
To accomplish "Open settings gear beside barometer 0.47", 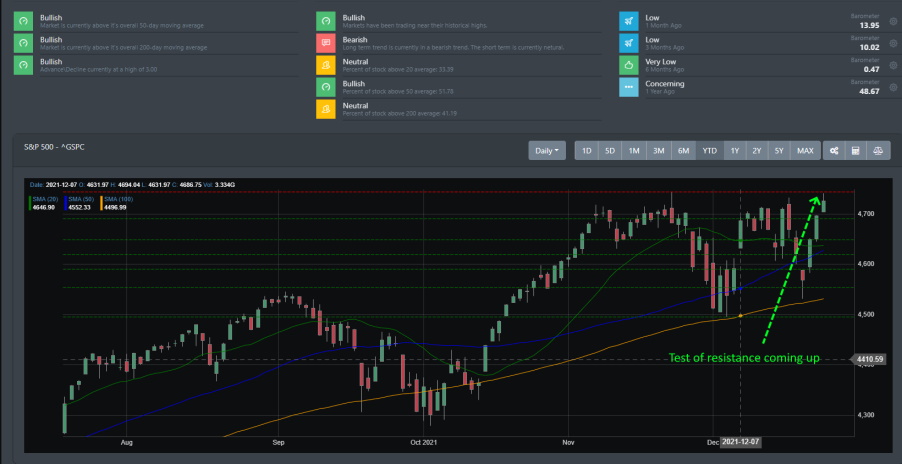I will tap(893, 65).
